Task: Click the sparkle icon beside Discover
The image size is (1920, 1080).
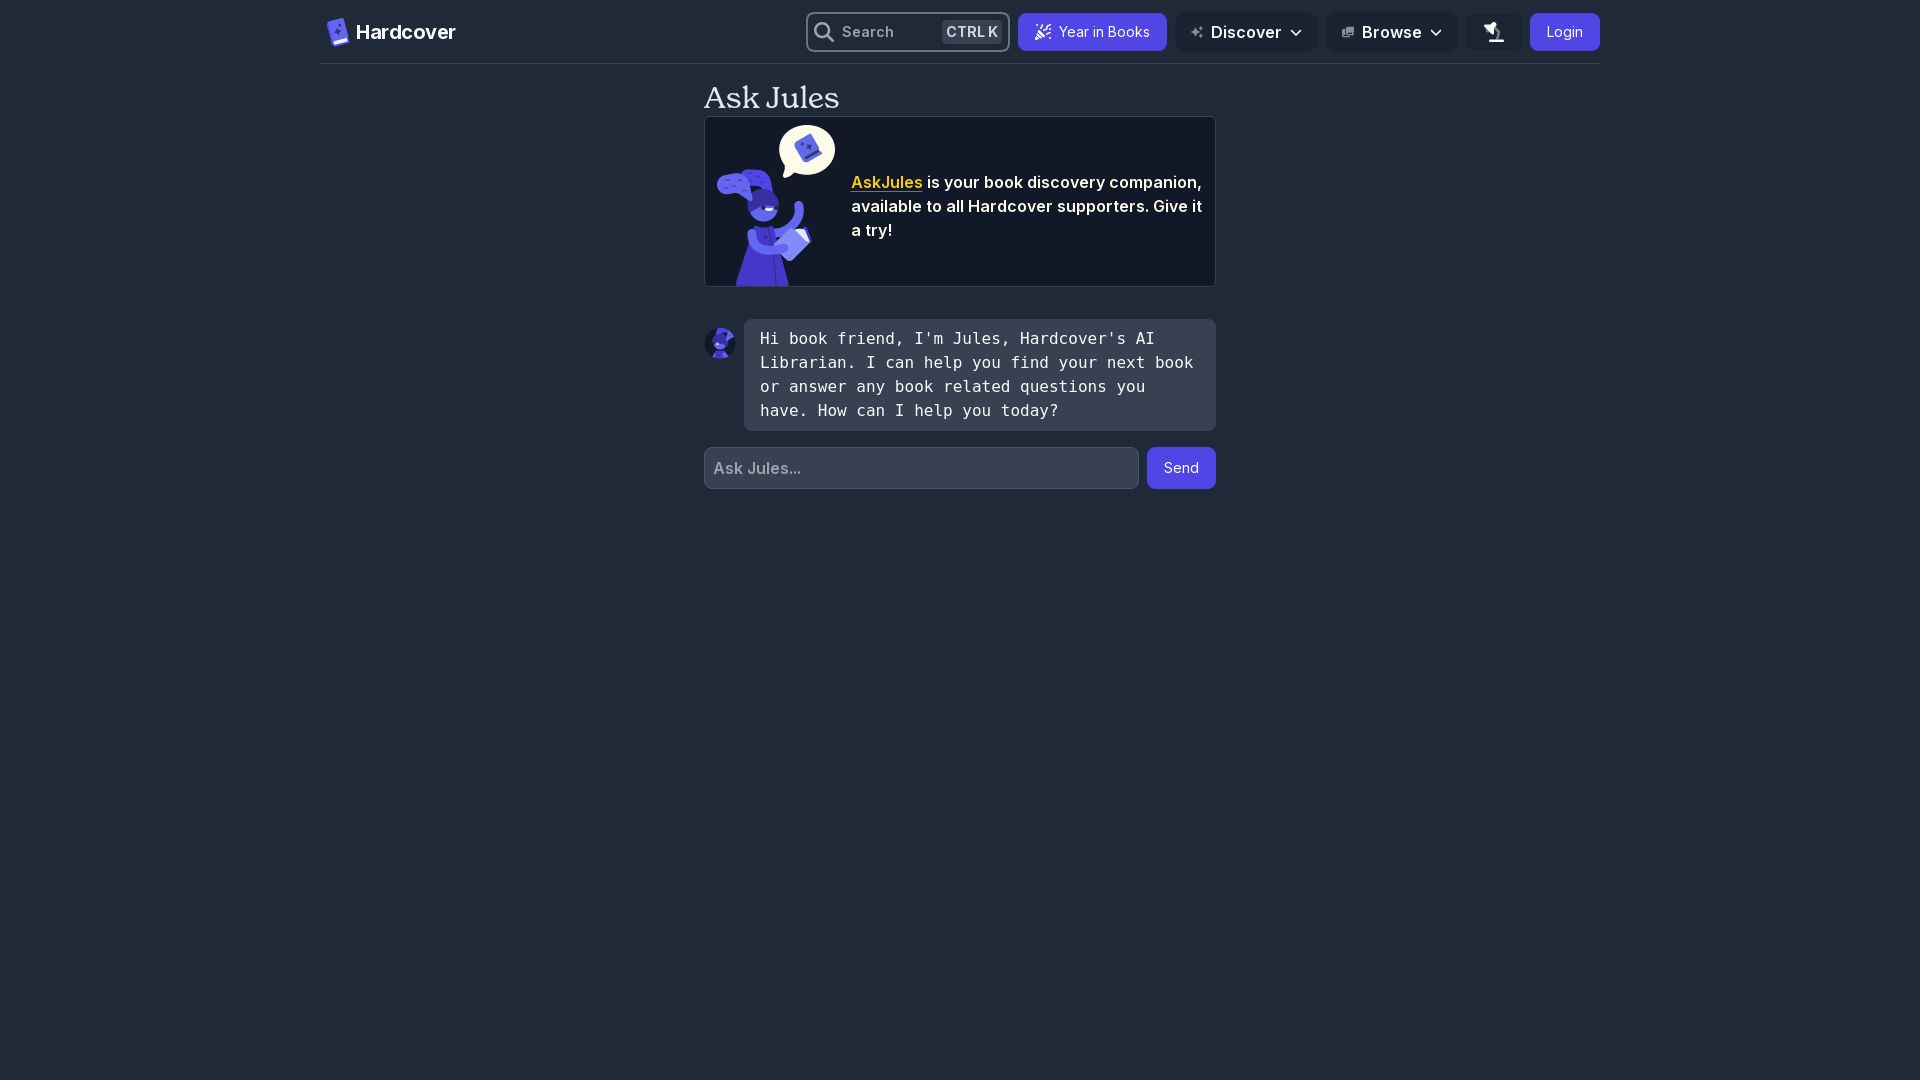Action: coord(1197,32)
